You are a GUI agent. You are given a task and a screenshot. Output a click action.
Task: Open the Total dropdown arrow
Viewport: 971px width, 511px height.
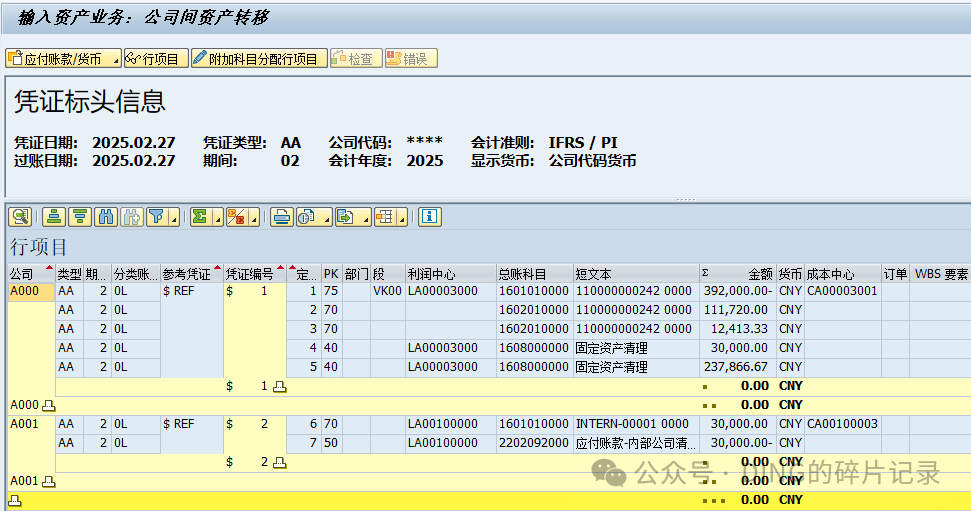click(217, 217)
